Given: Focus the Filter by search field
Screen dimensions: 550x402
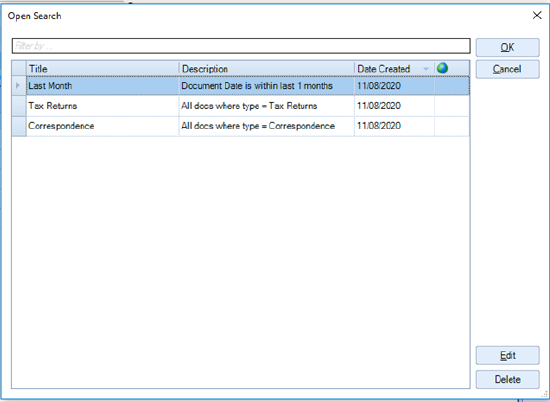Looking at the screenshot, I should coord(241,46).
